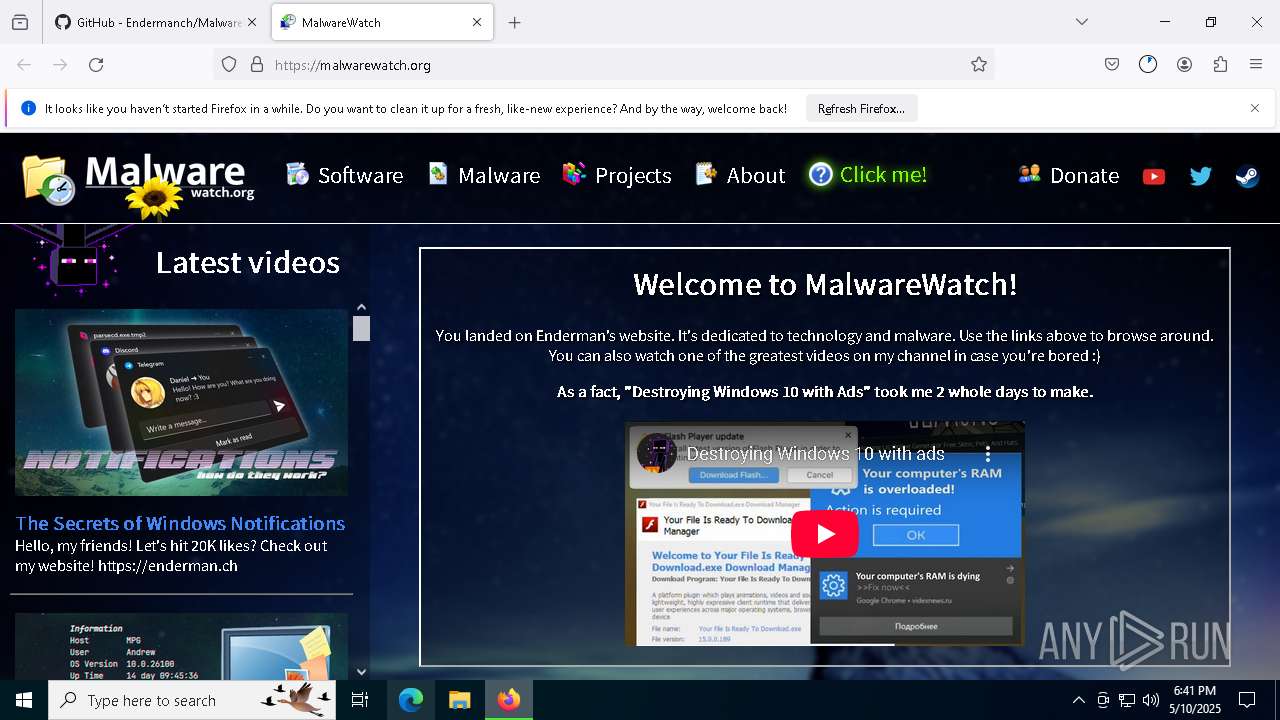Bookmark this page with star icon
Image resolution: width=1280 pixels, height=720 pixels.
979,65
